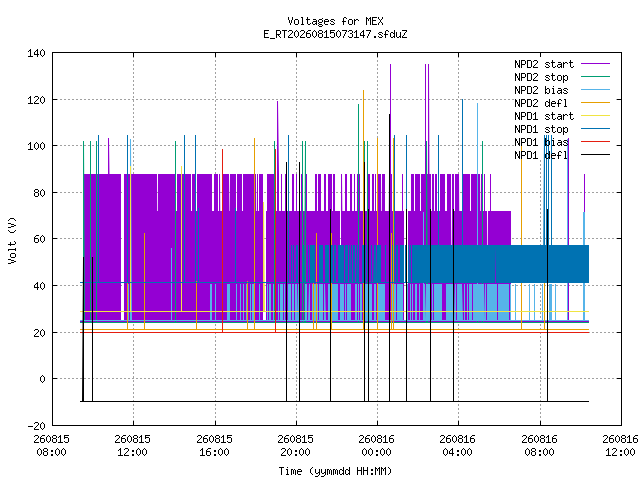Viewport: 640px width, 480px height.
Task: Click the x-axis tick '260816 08:00'
Action: pyautogui.click(x=539, y=446)
